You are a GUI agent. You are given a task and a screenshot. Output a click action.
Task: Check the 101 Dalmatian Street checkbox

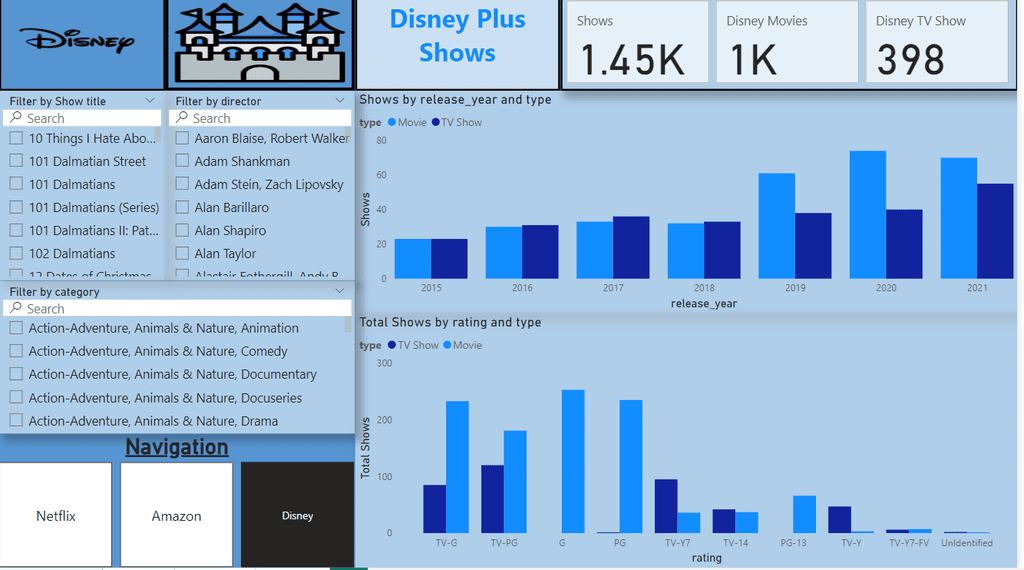pos(16,161)
